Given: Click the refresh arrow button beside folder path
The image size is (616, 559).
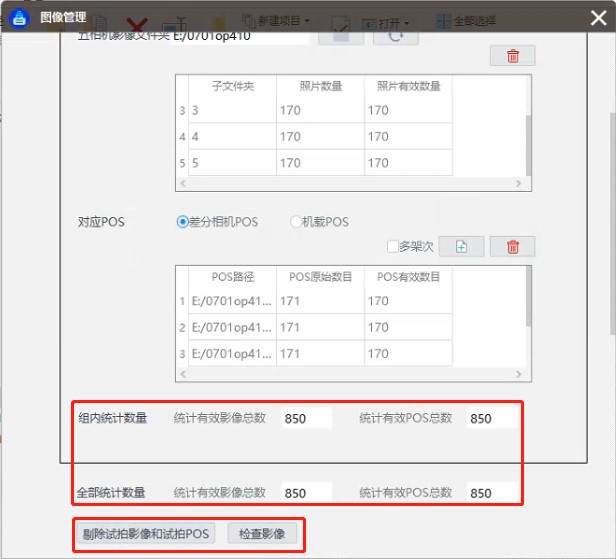Looking at the screenshot, I should pyautogui.click(x=396, y=37).
